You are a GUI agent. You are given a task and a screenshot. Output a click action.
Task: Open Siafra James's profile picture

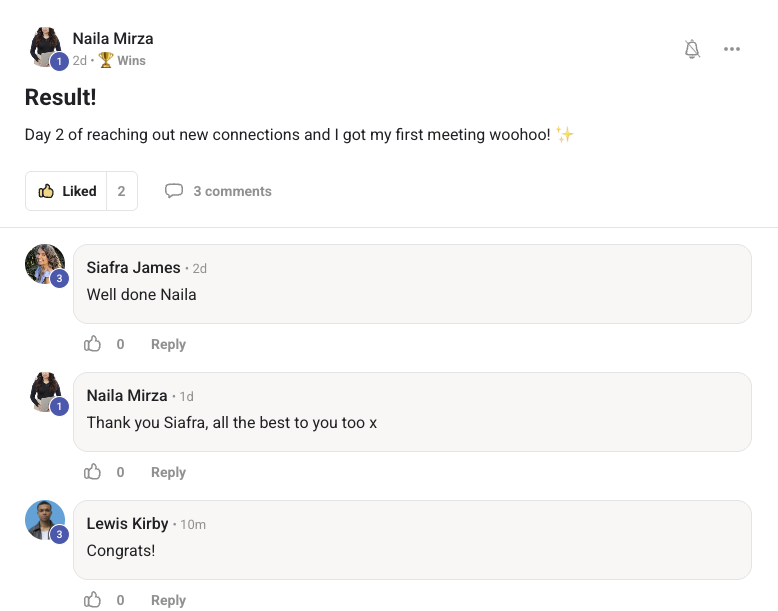point(46,265)
